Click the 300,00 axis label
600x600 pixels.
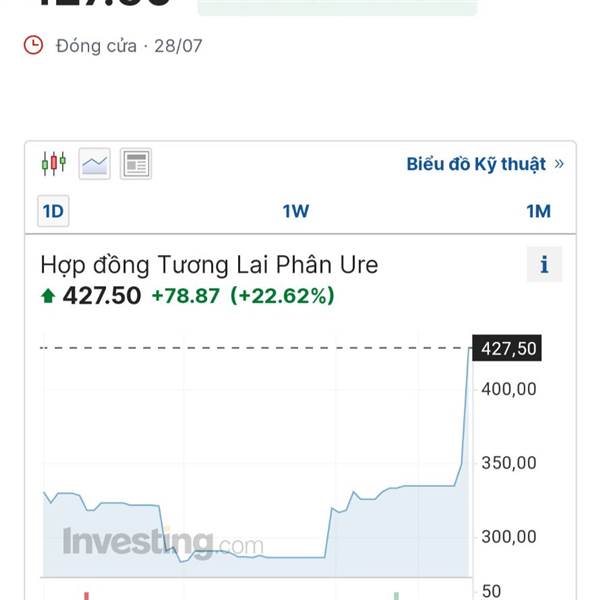point(509,537)
